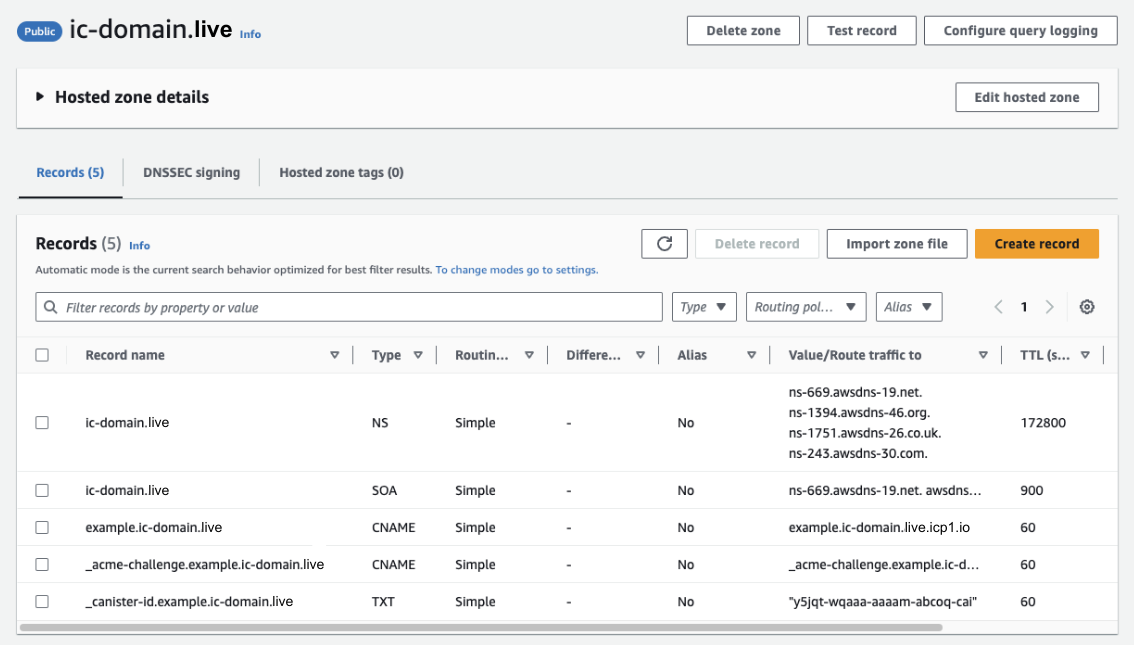Click example.ic-domain.live record name
Screen dimensions: 1134x645
pyautogui.click(x=153, y=527)
